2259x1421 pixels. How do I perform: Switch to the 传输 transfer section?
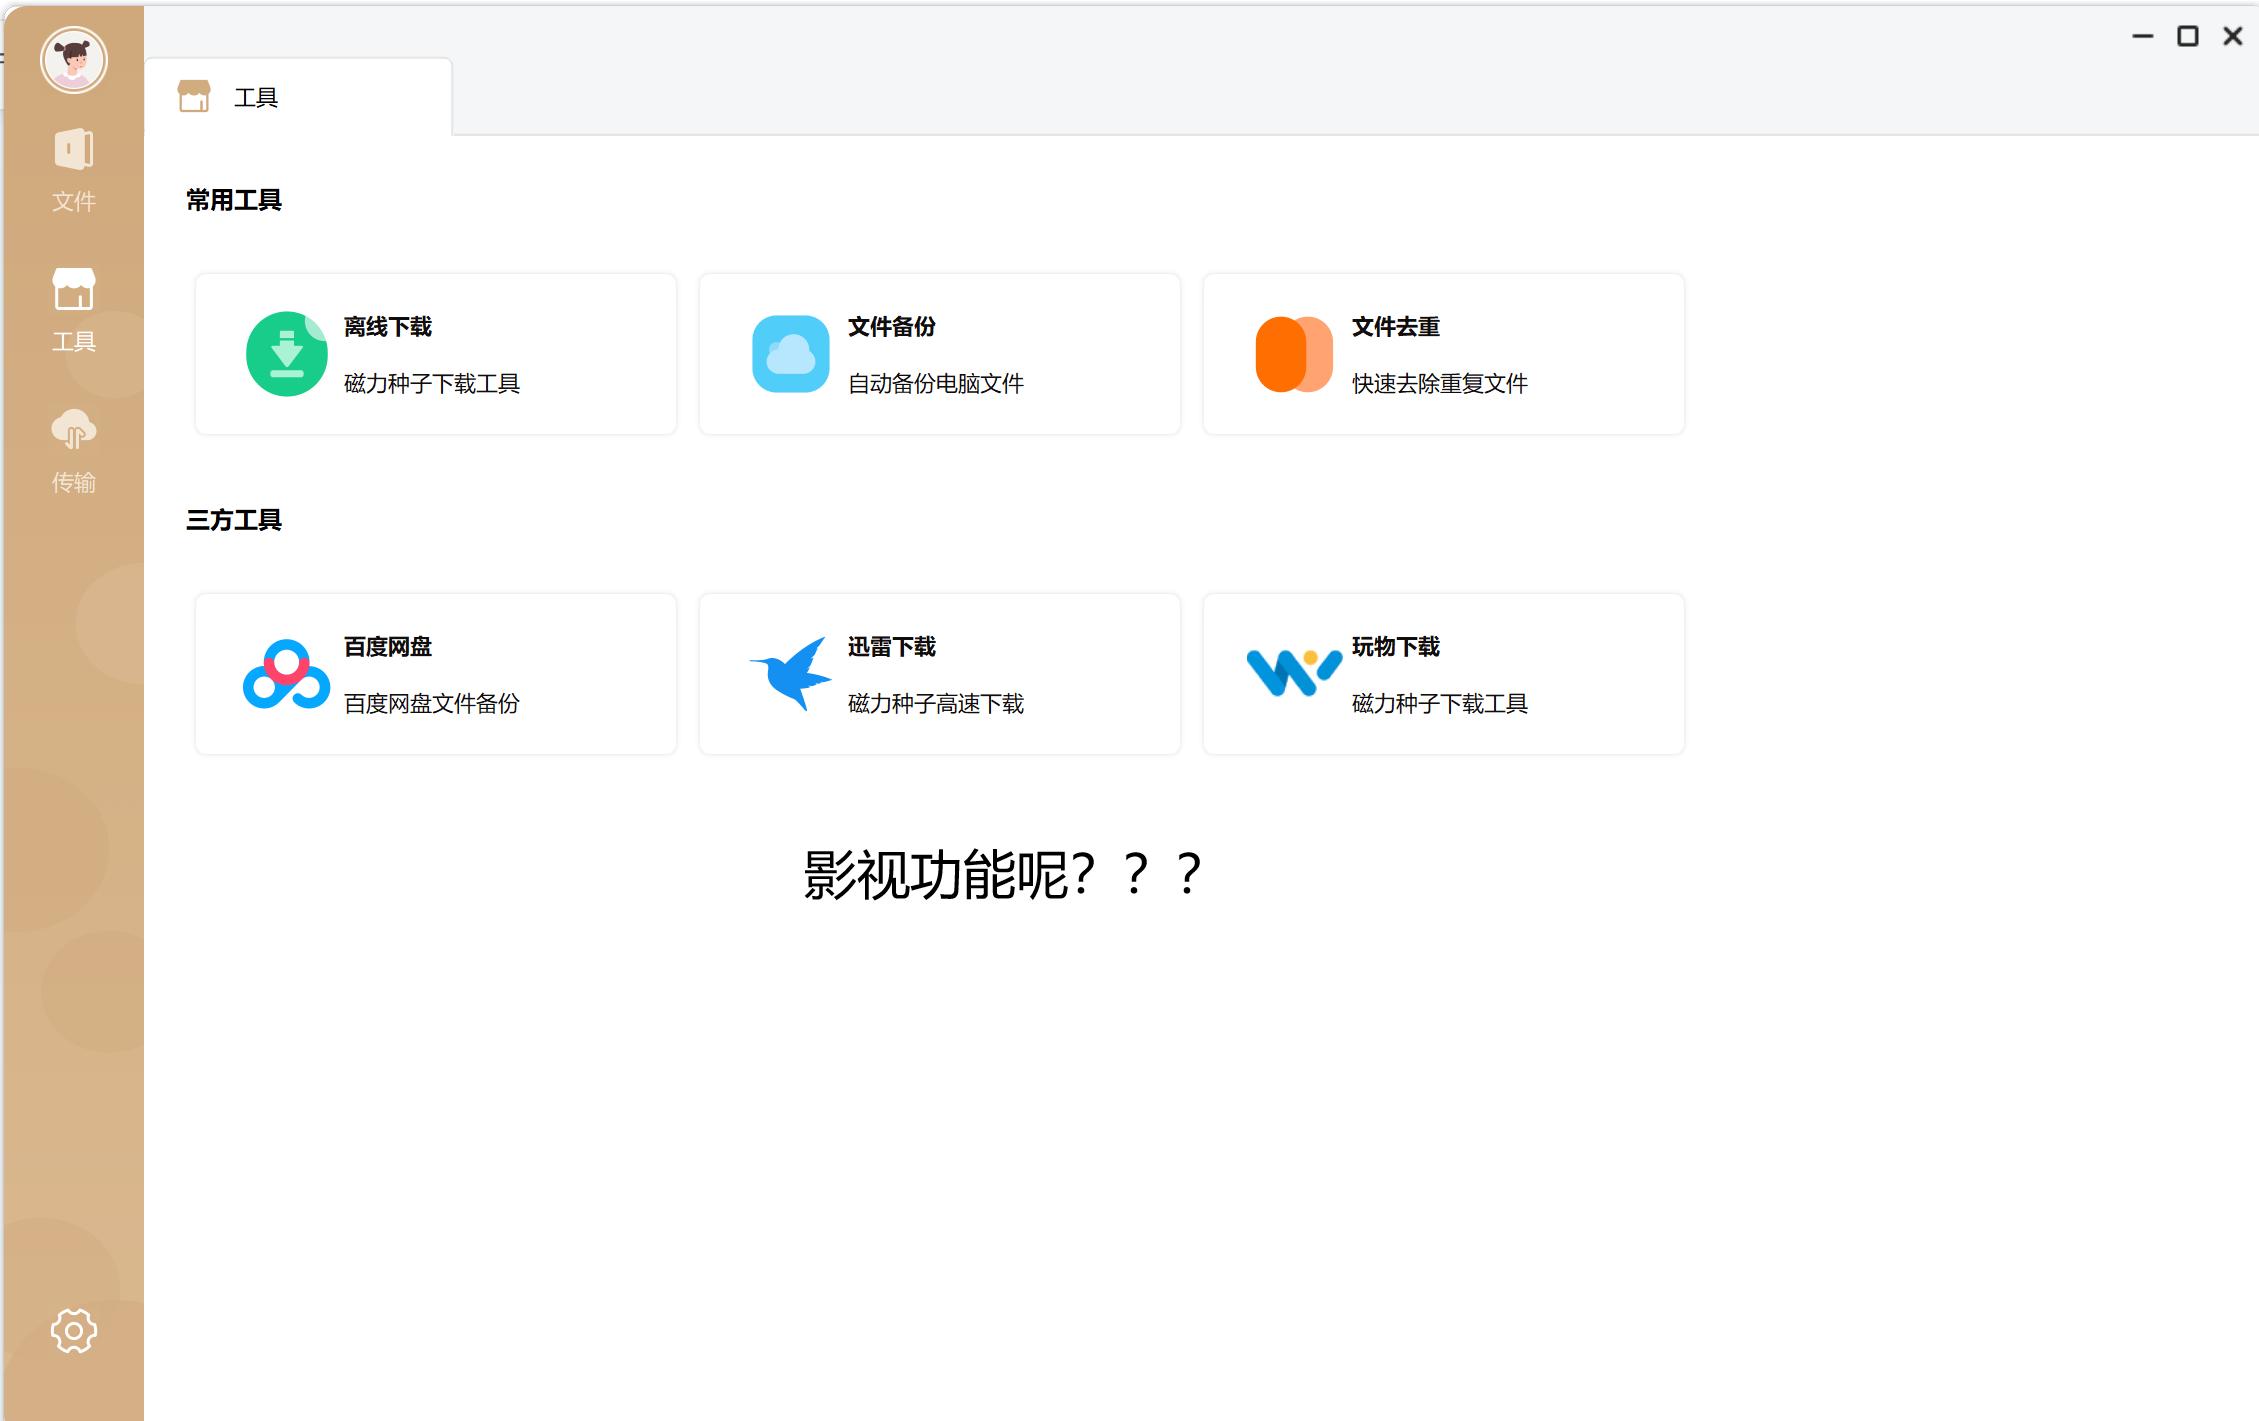[73, 451]
